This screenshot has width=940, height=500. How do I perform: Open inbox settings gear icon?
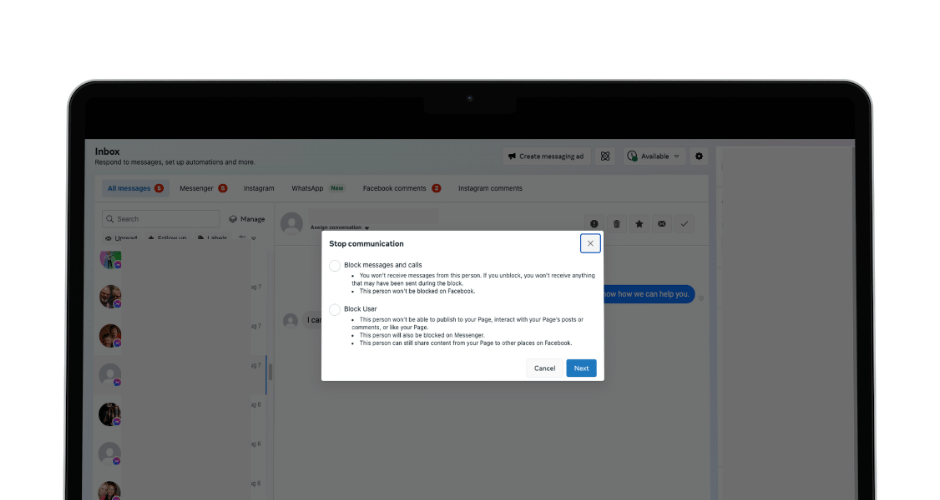[698, 156]
